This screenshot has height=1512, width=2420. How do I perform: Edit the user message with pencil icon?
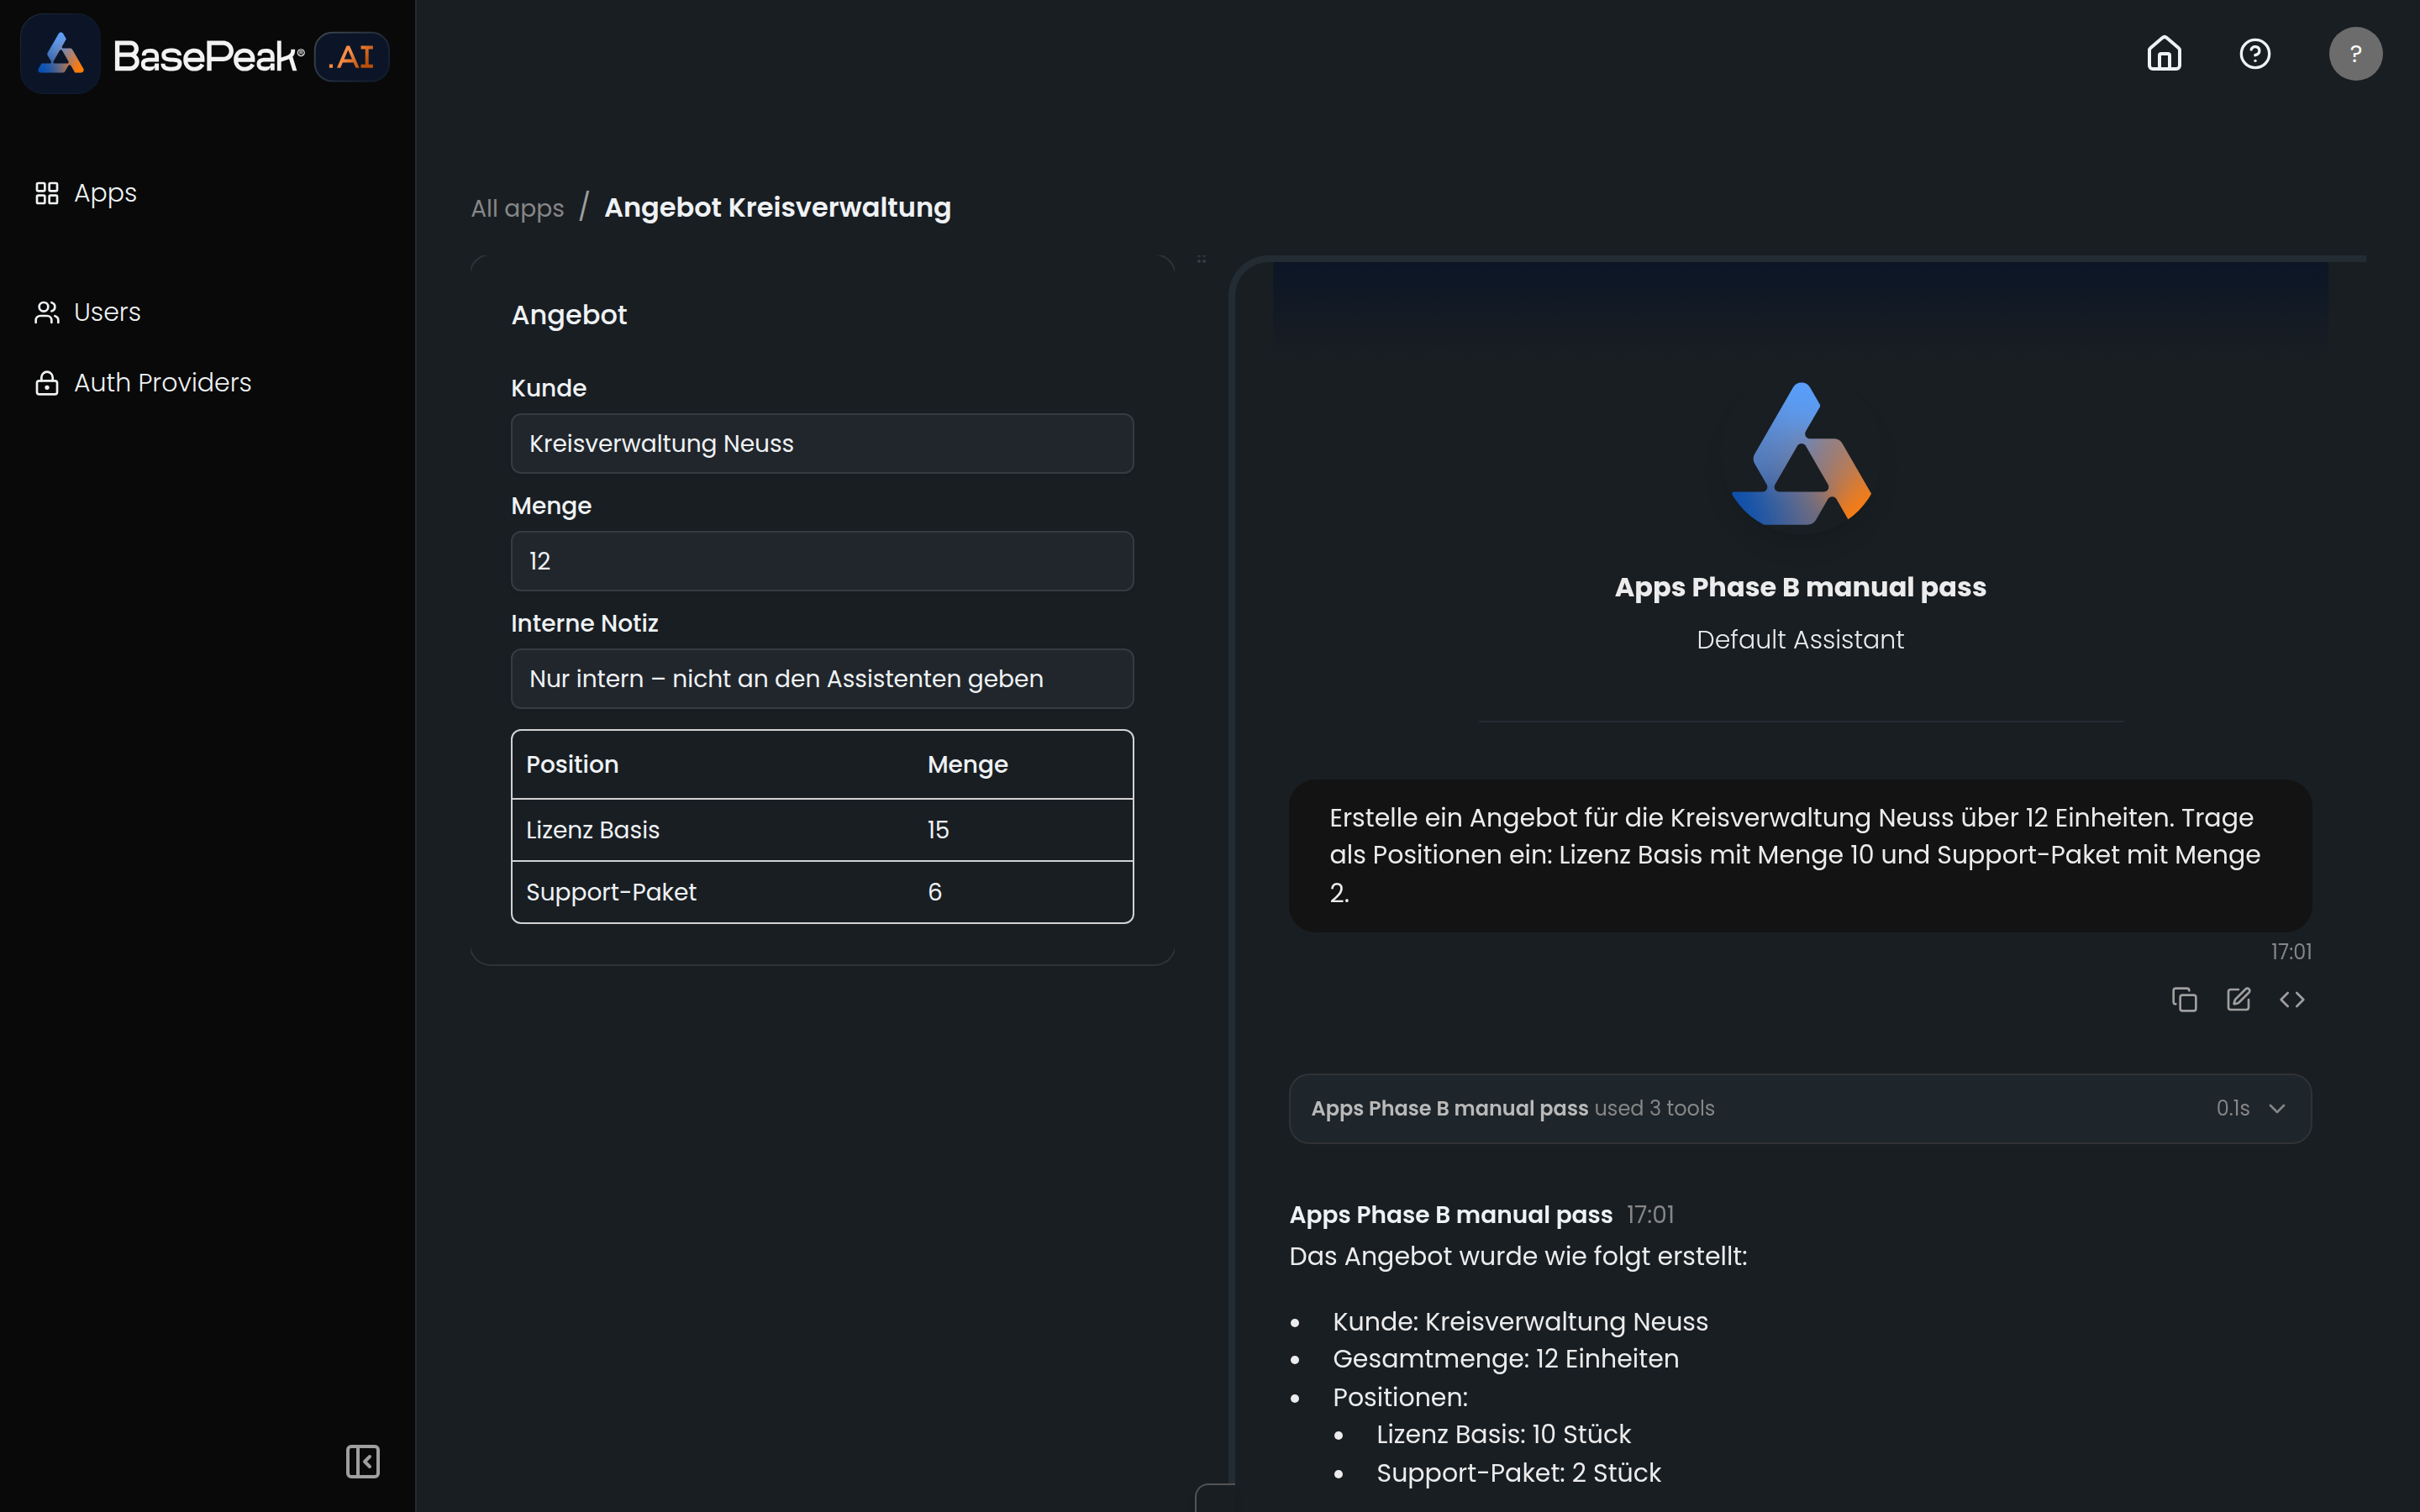point(2238,999)
